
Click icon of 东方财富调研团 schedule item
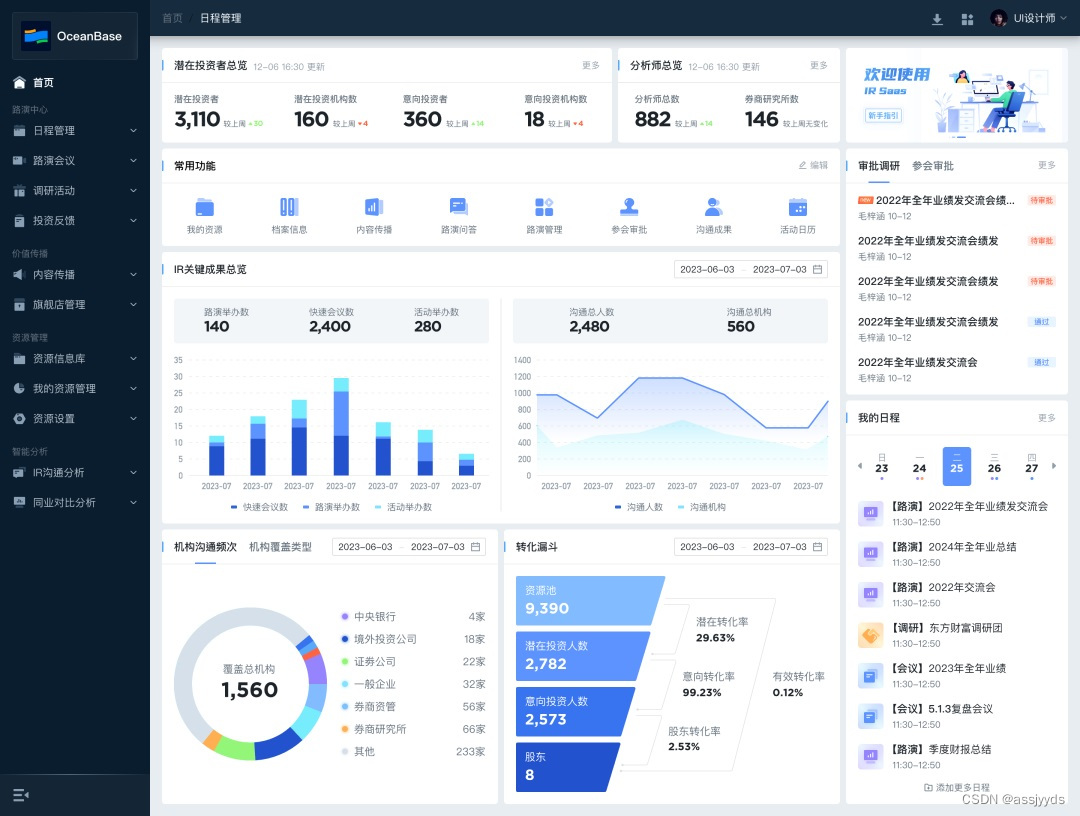tap(870, 635)
